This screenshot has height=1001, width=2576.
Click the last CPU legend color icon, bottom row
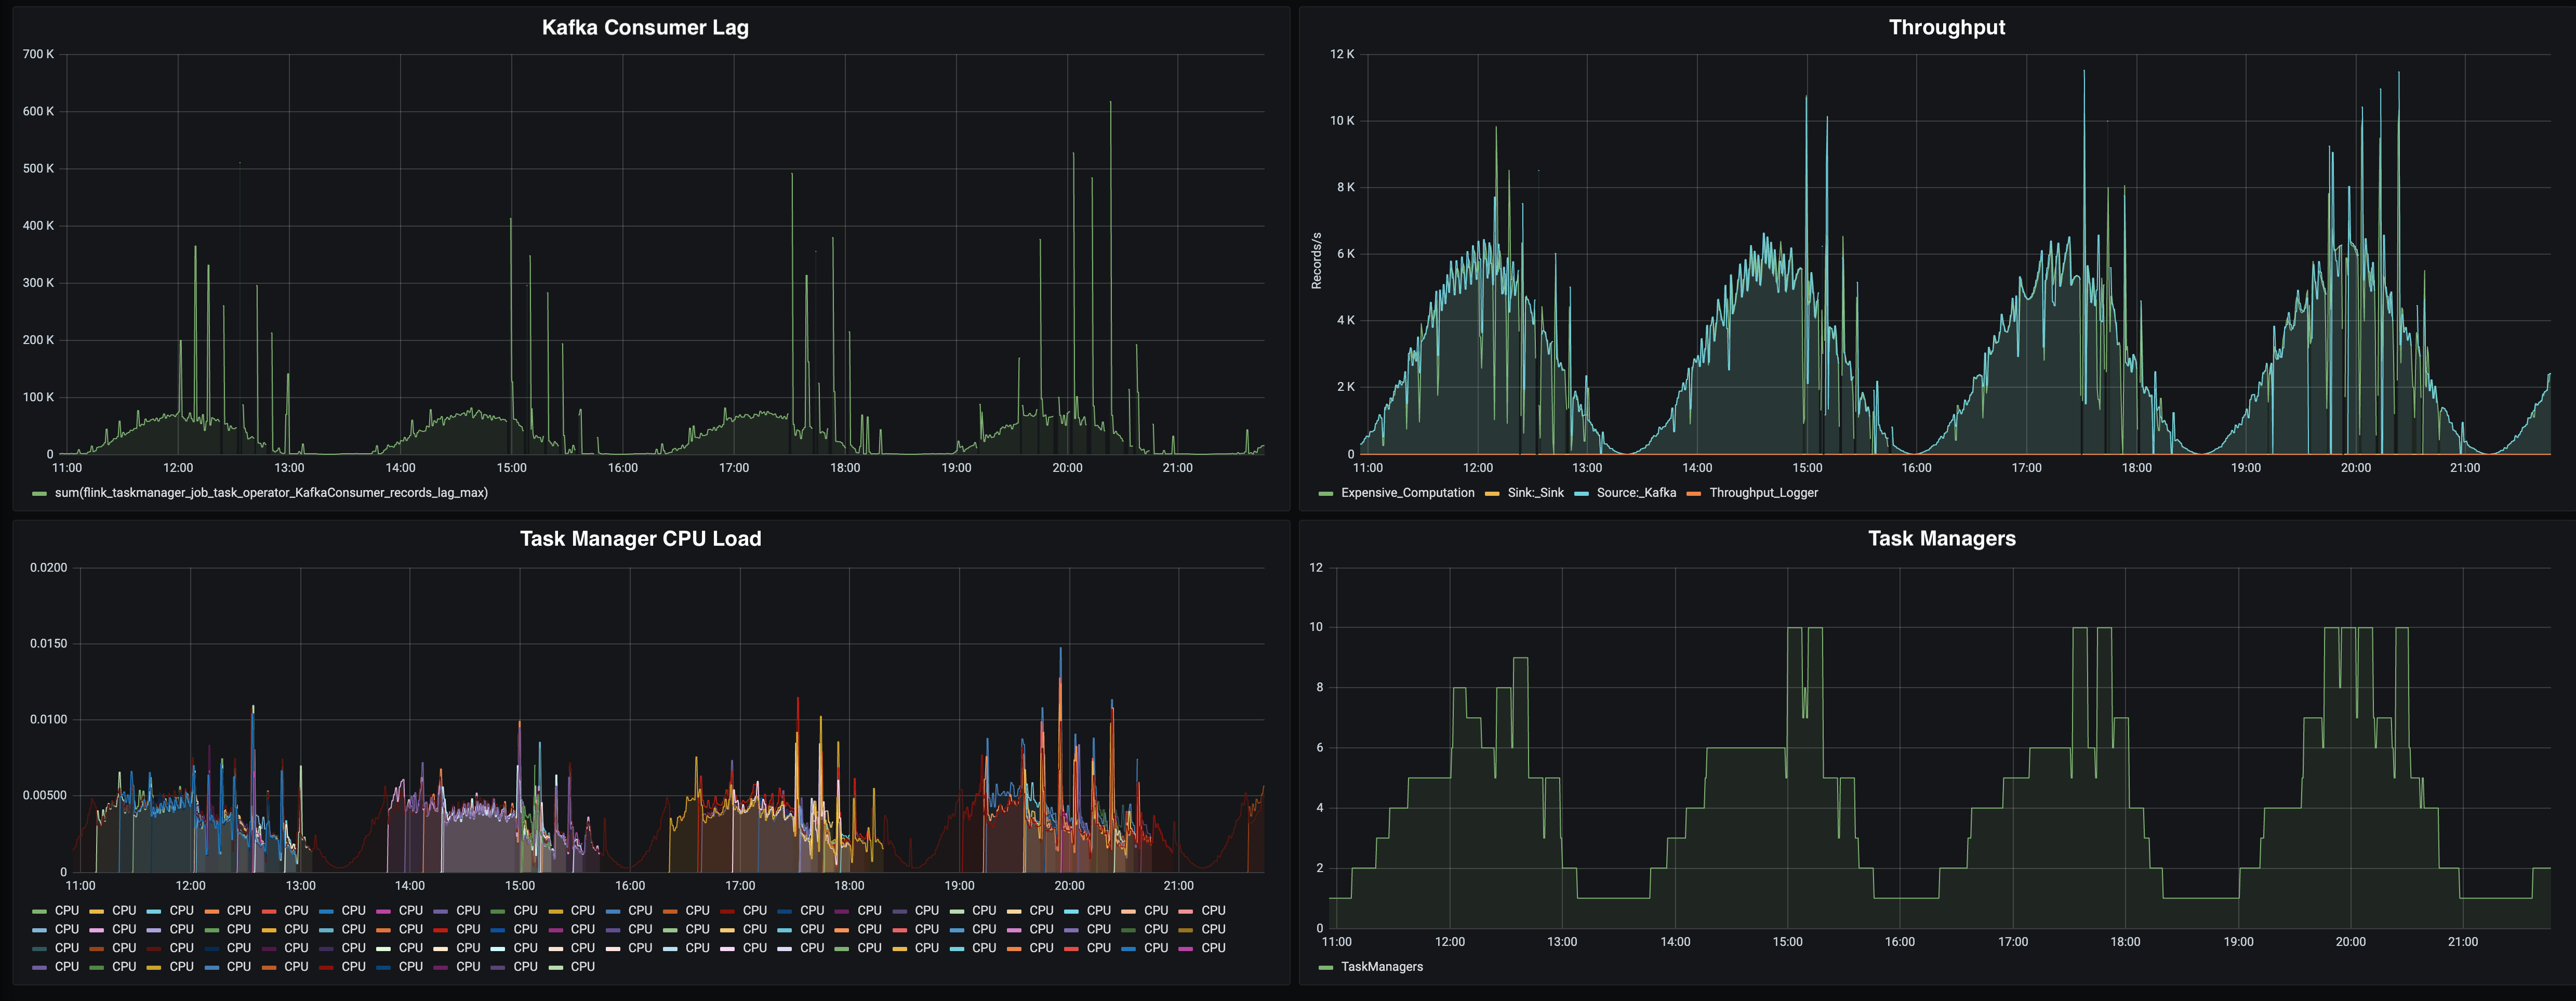pyautogui.click(x=555, y=967)
